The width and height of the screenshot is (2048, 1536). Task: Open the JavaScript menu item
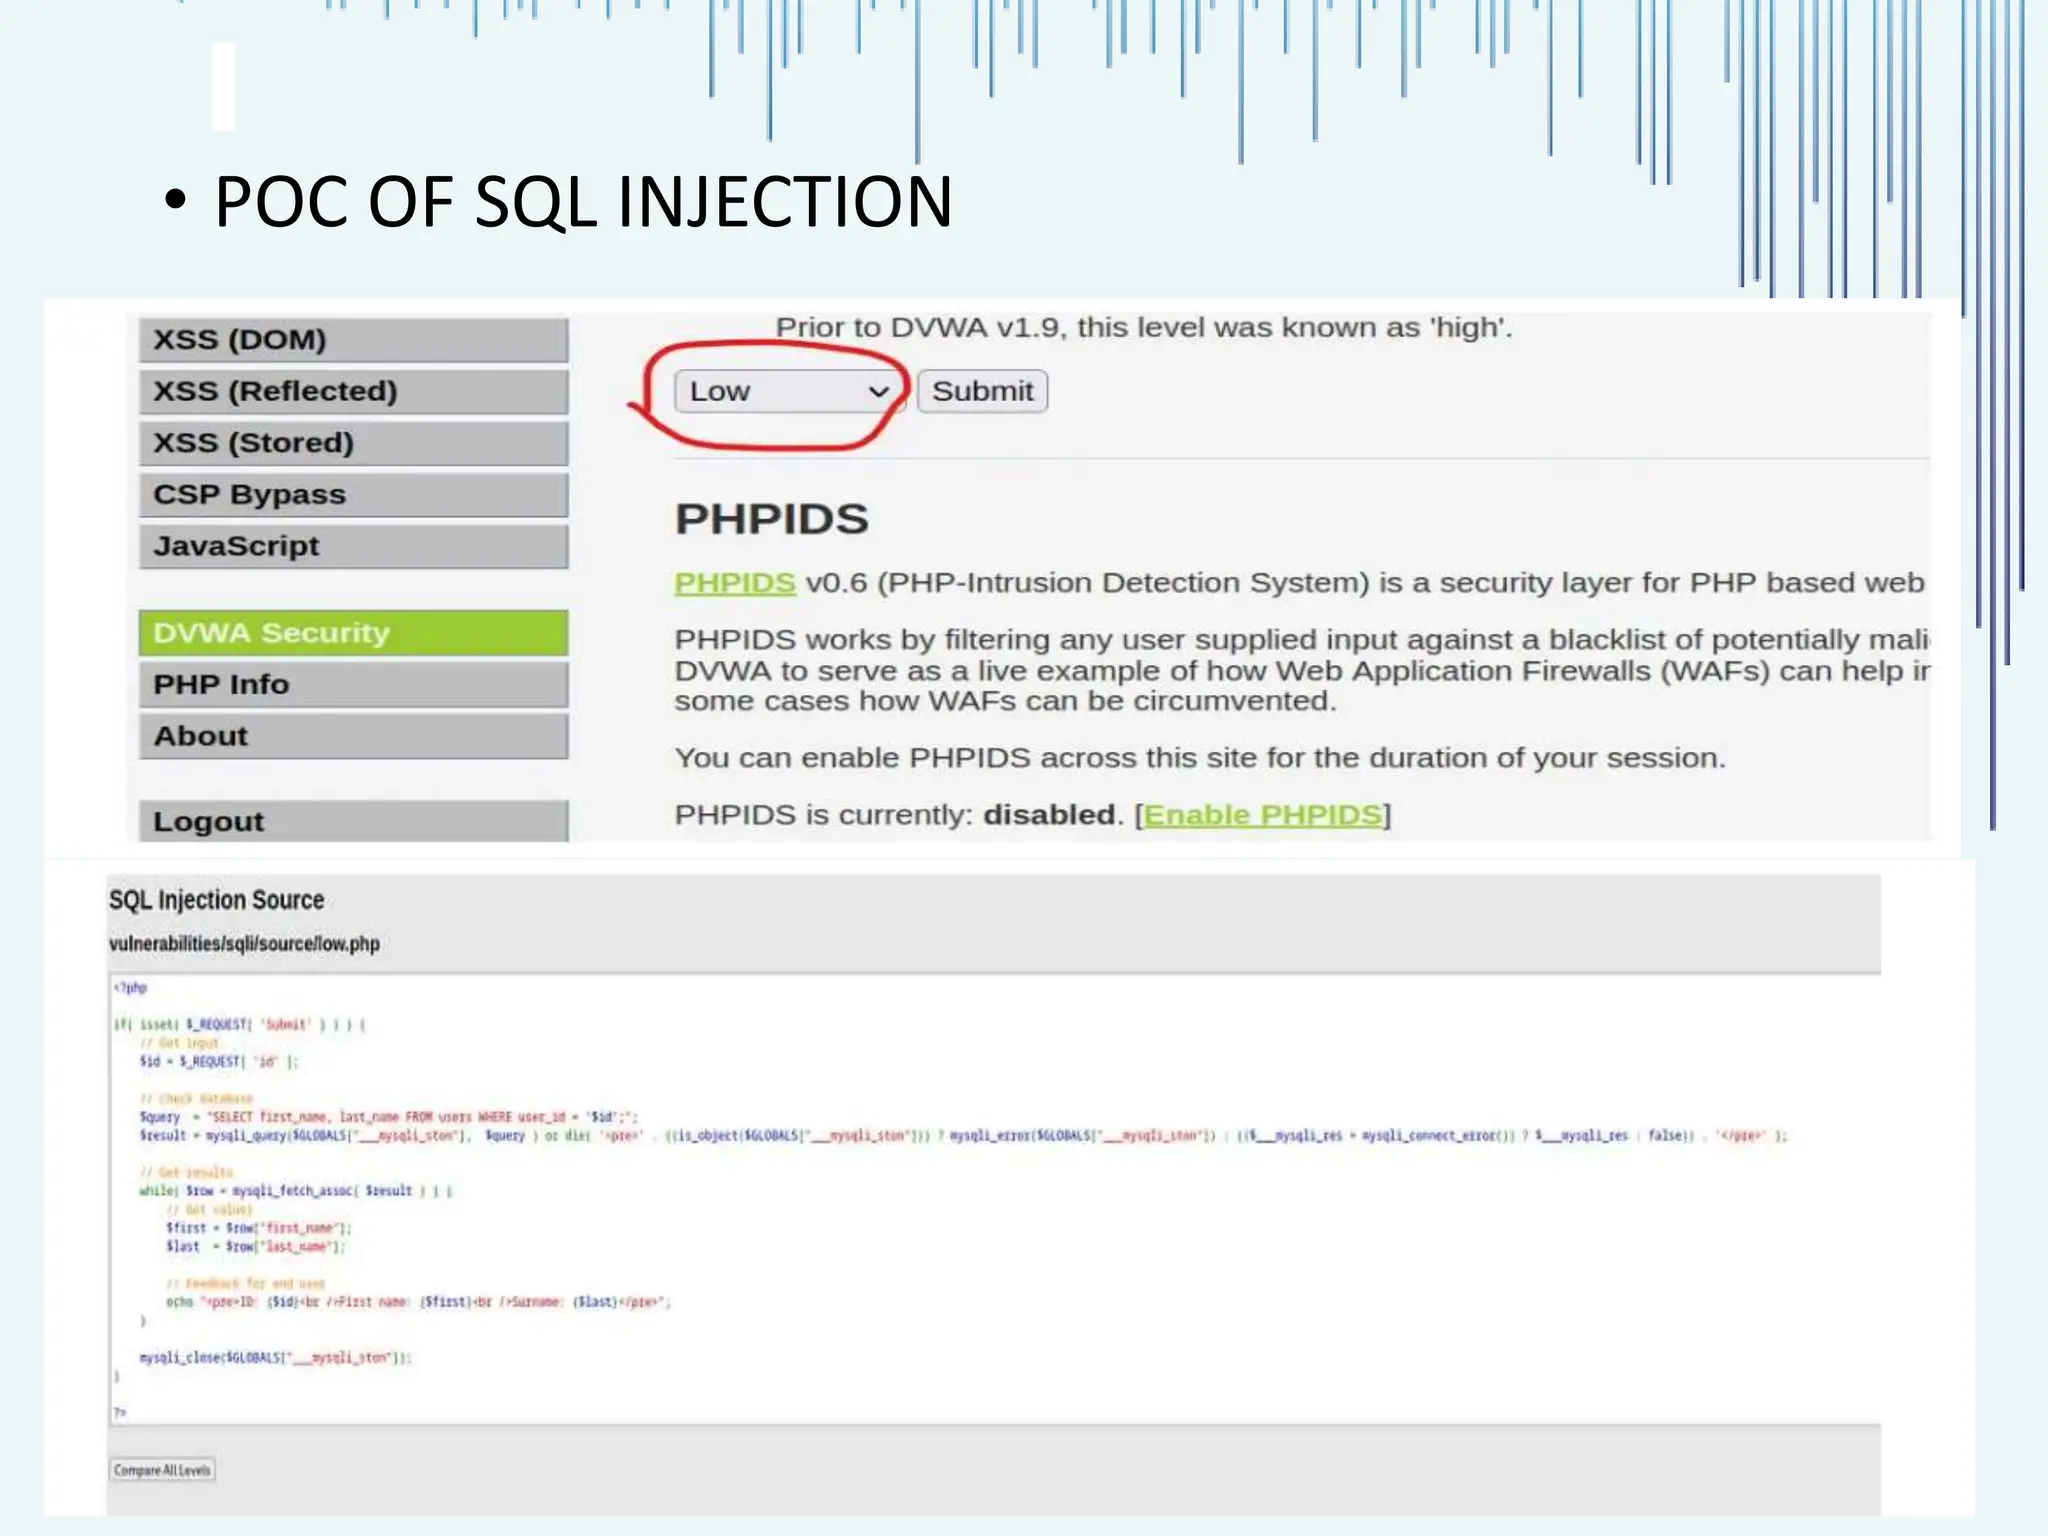354,546
